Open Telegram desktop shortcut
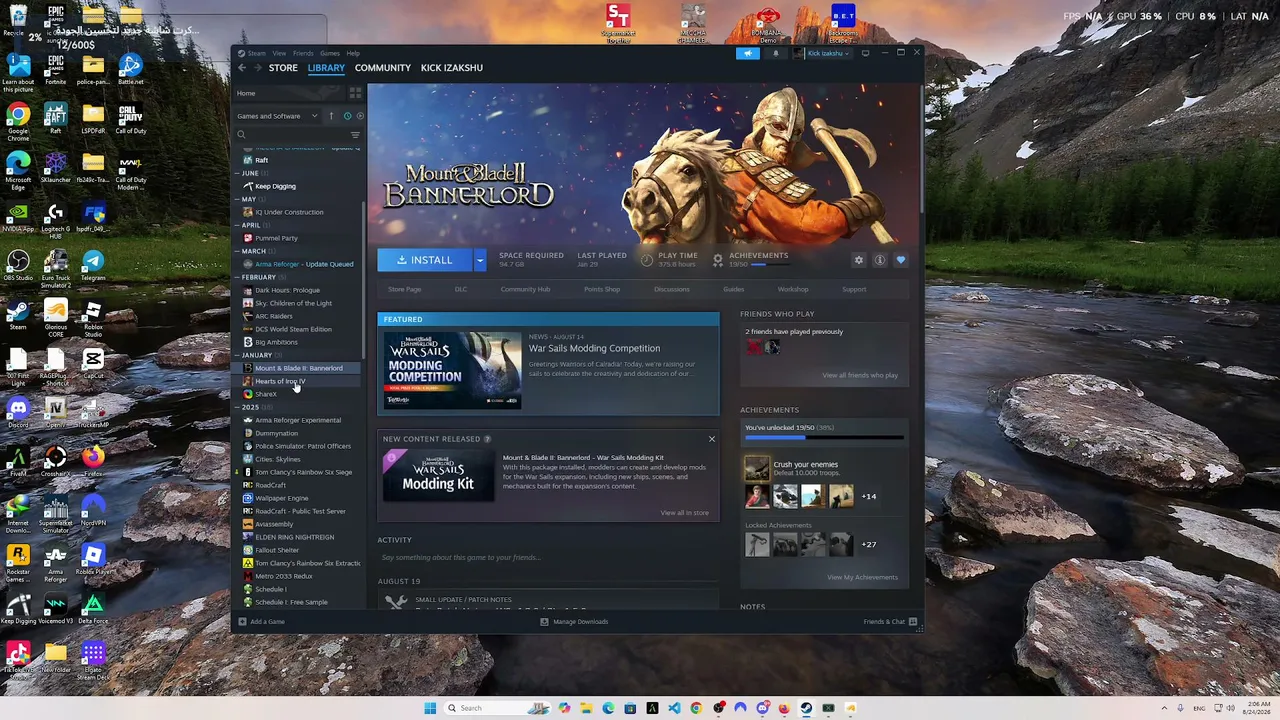 [93, 266]
